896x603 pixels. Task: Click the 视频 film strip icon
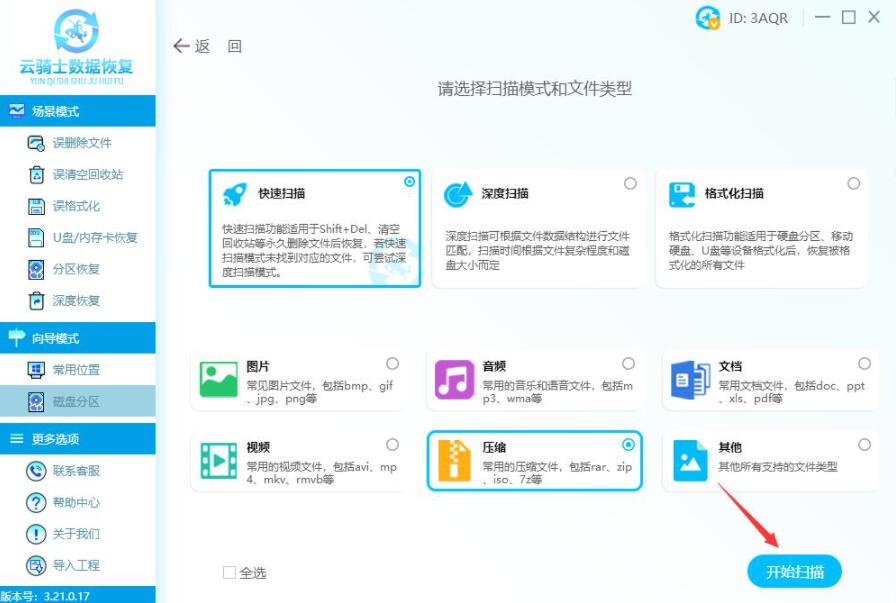coord(219,461)
